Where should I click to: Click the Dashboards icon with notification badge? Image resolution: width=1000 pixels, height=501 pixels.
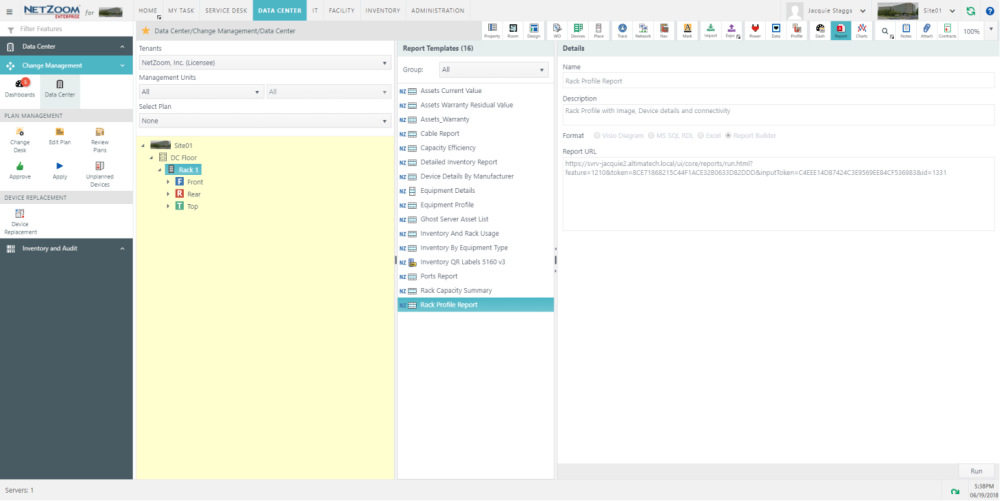click(20, 88)
